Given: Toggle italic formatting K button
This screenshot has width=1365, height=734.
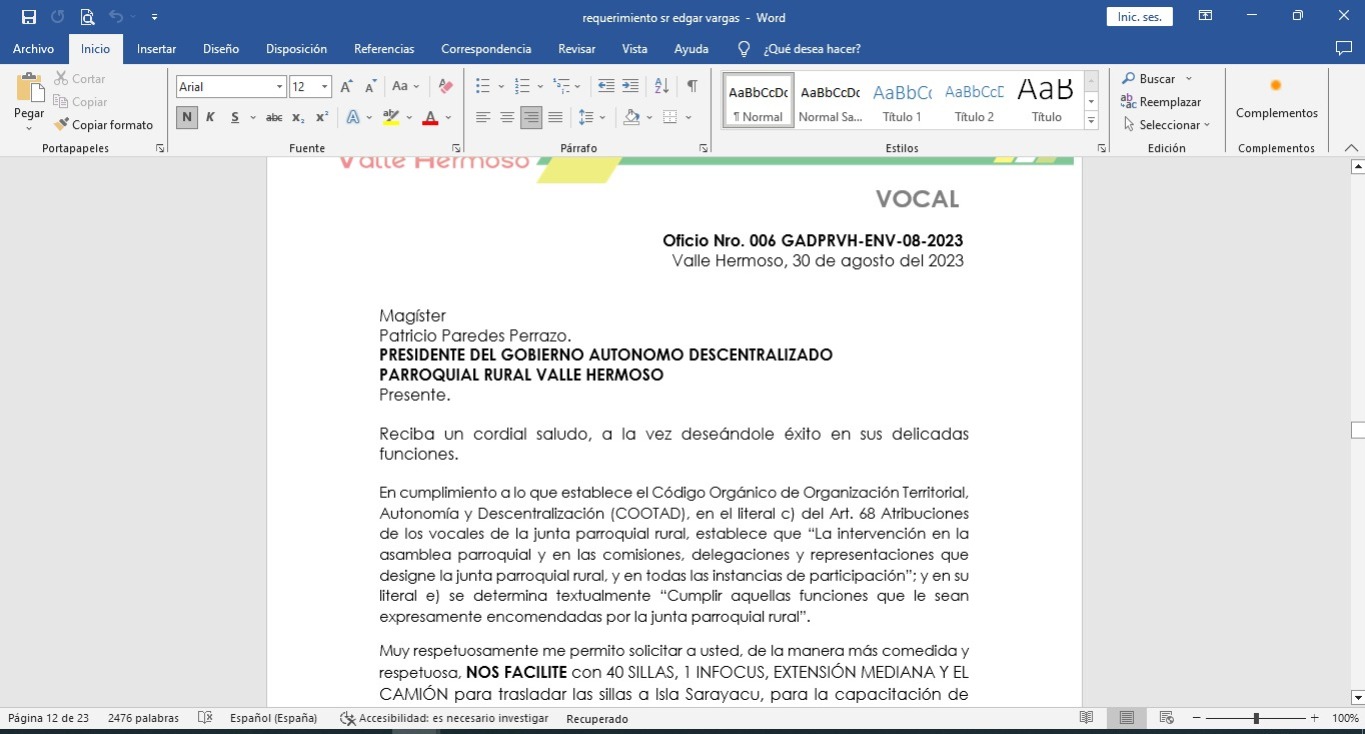Looking at the screenshot, I should click(210, 118).
